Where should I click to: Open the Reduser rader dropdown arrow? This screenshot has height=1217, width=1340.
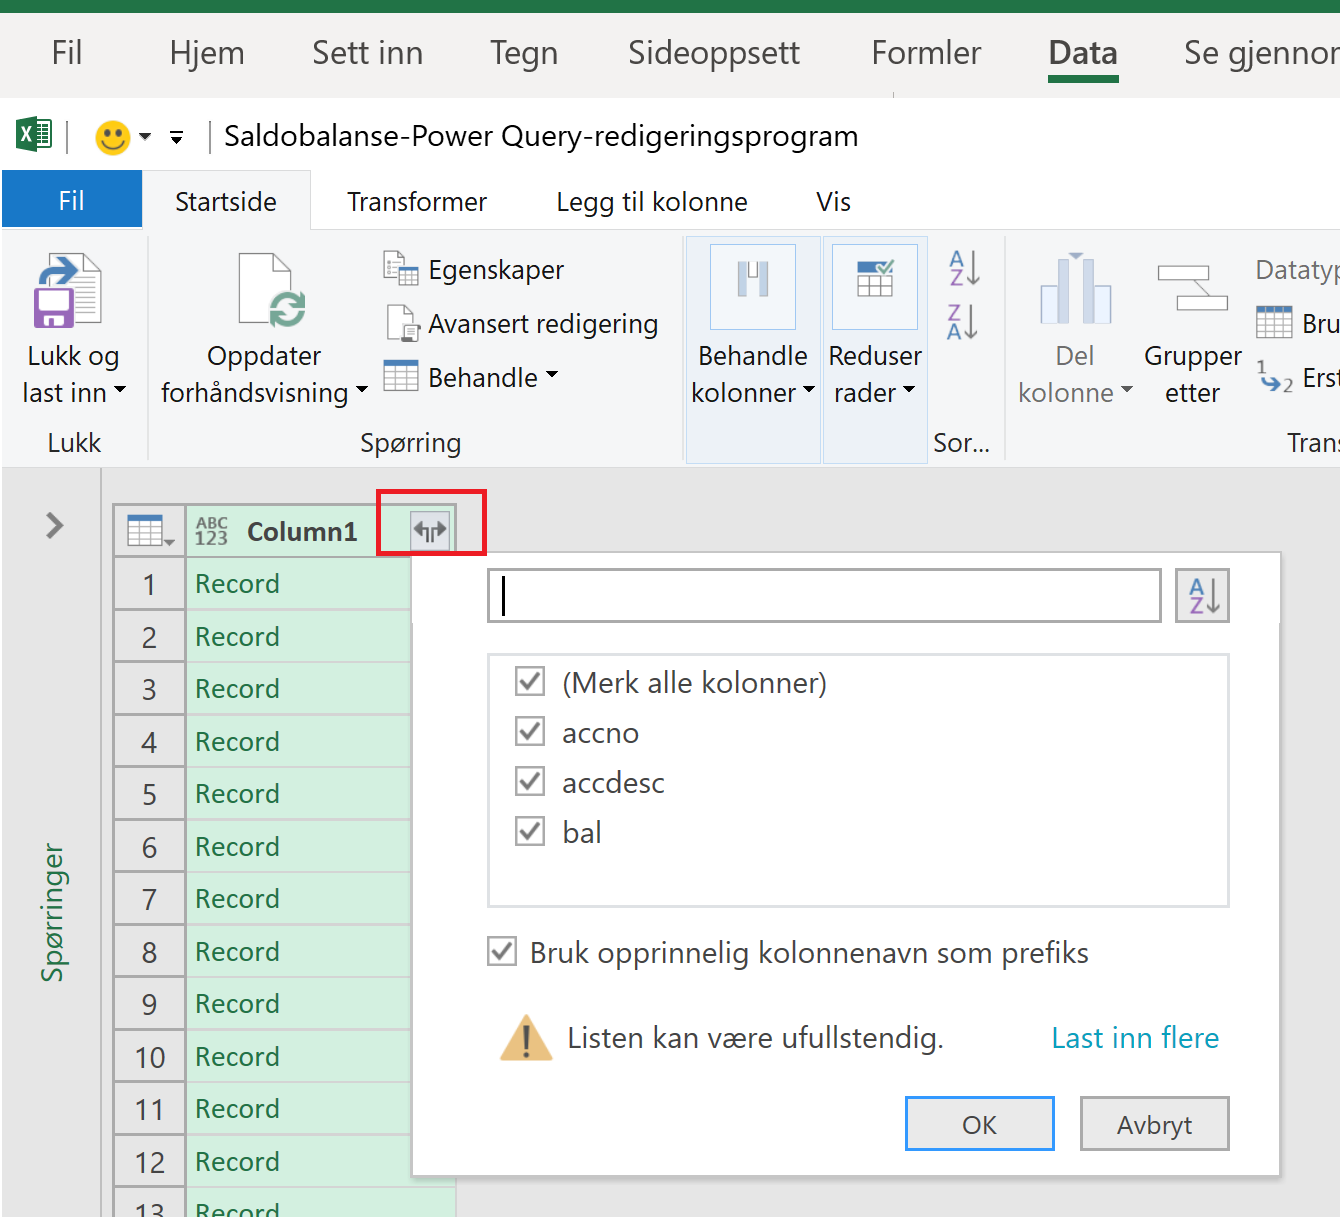(909, 391)
